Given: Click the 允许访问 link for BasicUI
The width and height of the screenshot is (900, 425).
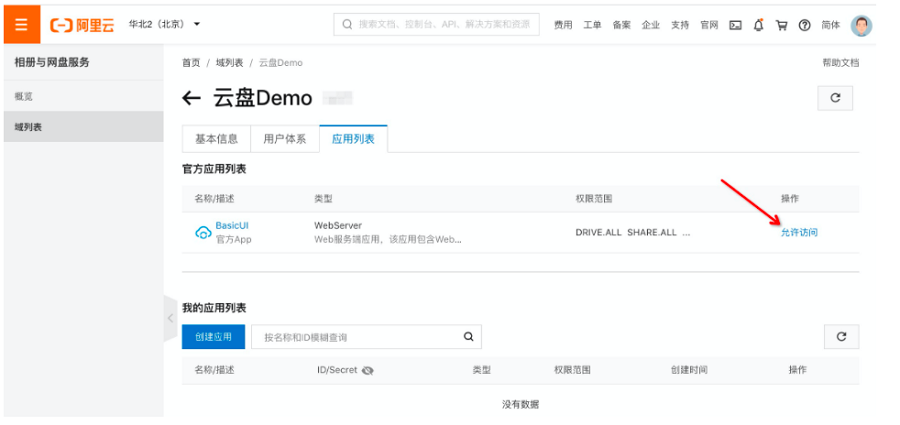Looking at the screenshot, I should coord(799,232).
